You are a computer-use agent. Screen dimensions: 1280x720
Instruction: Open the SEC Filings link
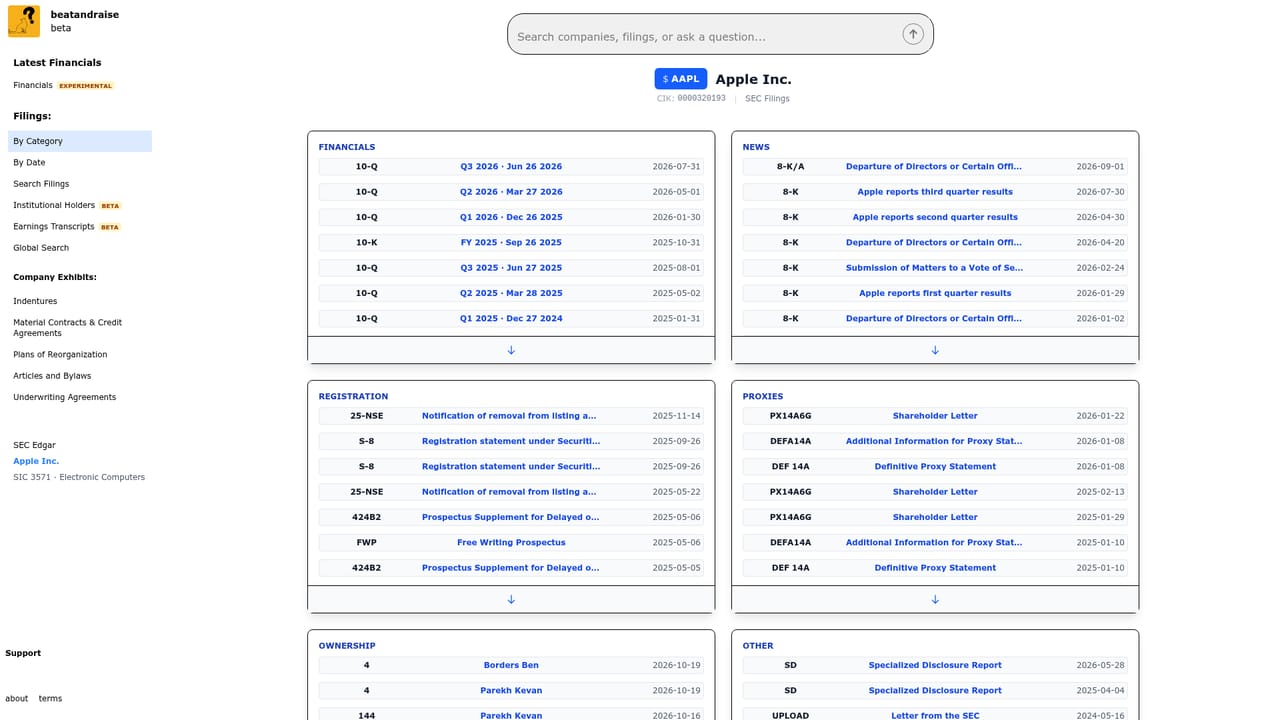pyautogui.click(x=767, y=99)
